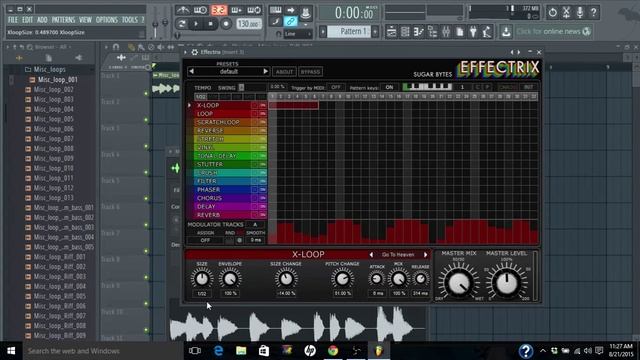Click the pattern selector right arrow
This screenshot has width=640, height=360.
pyautogui.click(x=375, y=31)
